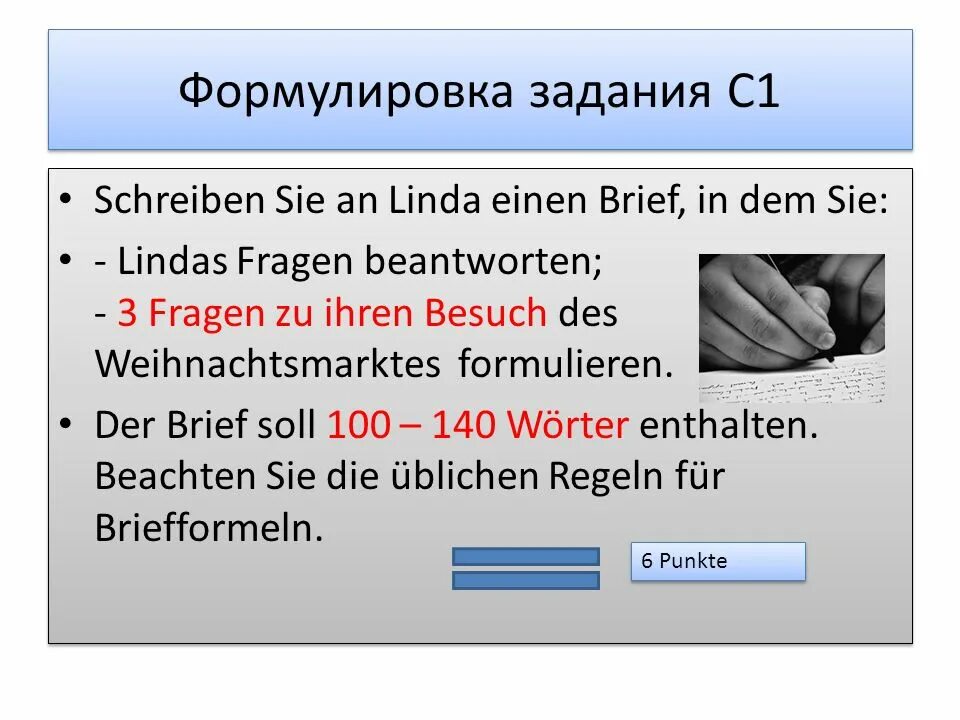Image resolution: width=960 pixels, height=720 pixels.
Task: Click the word Weihnachtsmarktes
Action: point(268,364)
